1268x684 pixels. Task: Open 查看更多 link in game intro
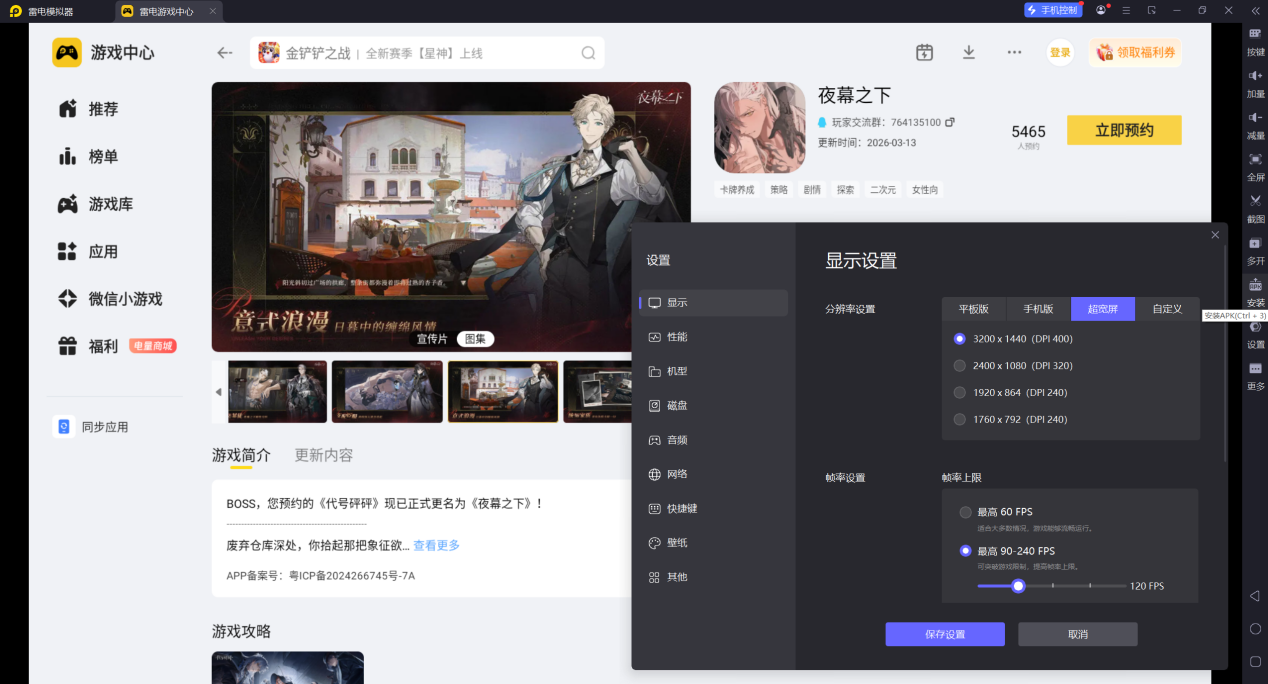(436, 545)
